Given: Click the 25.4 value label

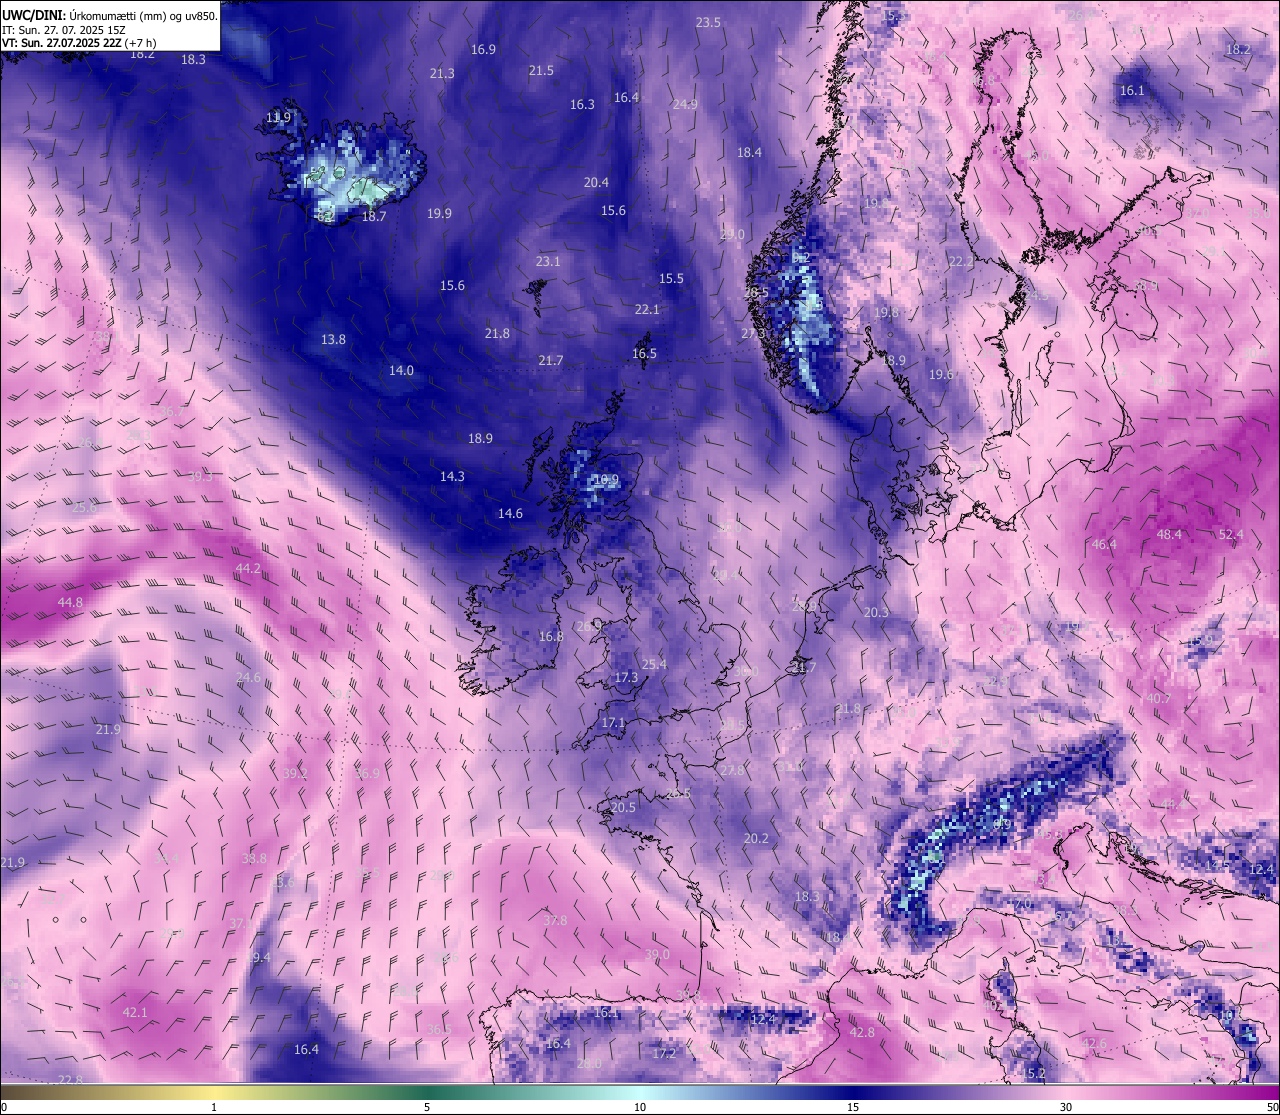Looking at the screenshot, I should (654, 664).
